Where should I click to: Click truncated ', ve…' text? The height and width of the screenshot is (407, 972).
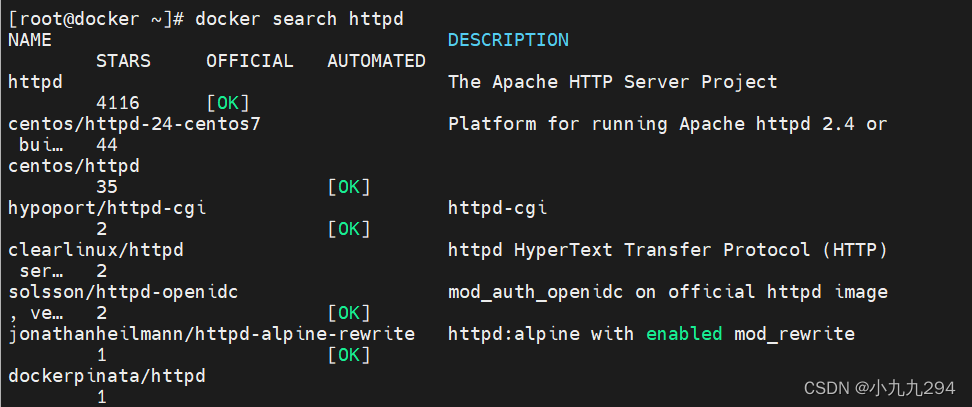point(35,313)
